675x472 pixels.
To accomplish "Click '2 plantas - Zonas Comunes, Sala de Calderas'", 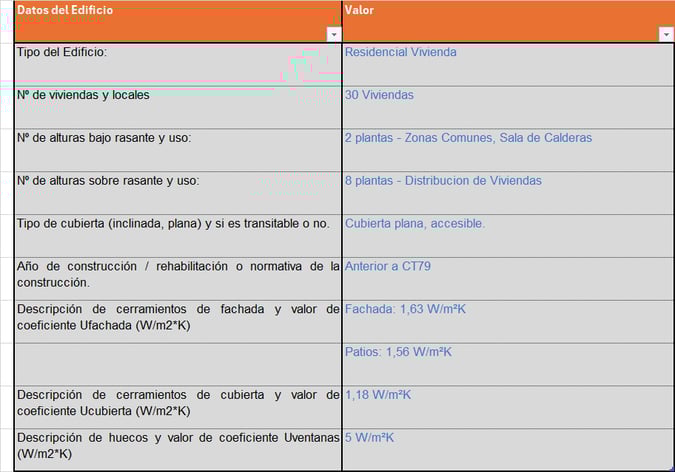I will tap(508, 150).
